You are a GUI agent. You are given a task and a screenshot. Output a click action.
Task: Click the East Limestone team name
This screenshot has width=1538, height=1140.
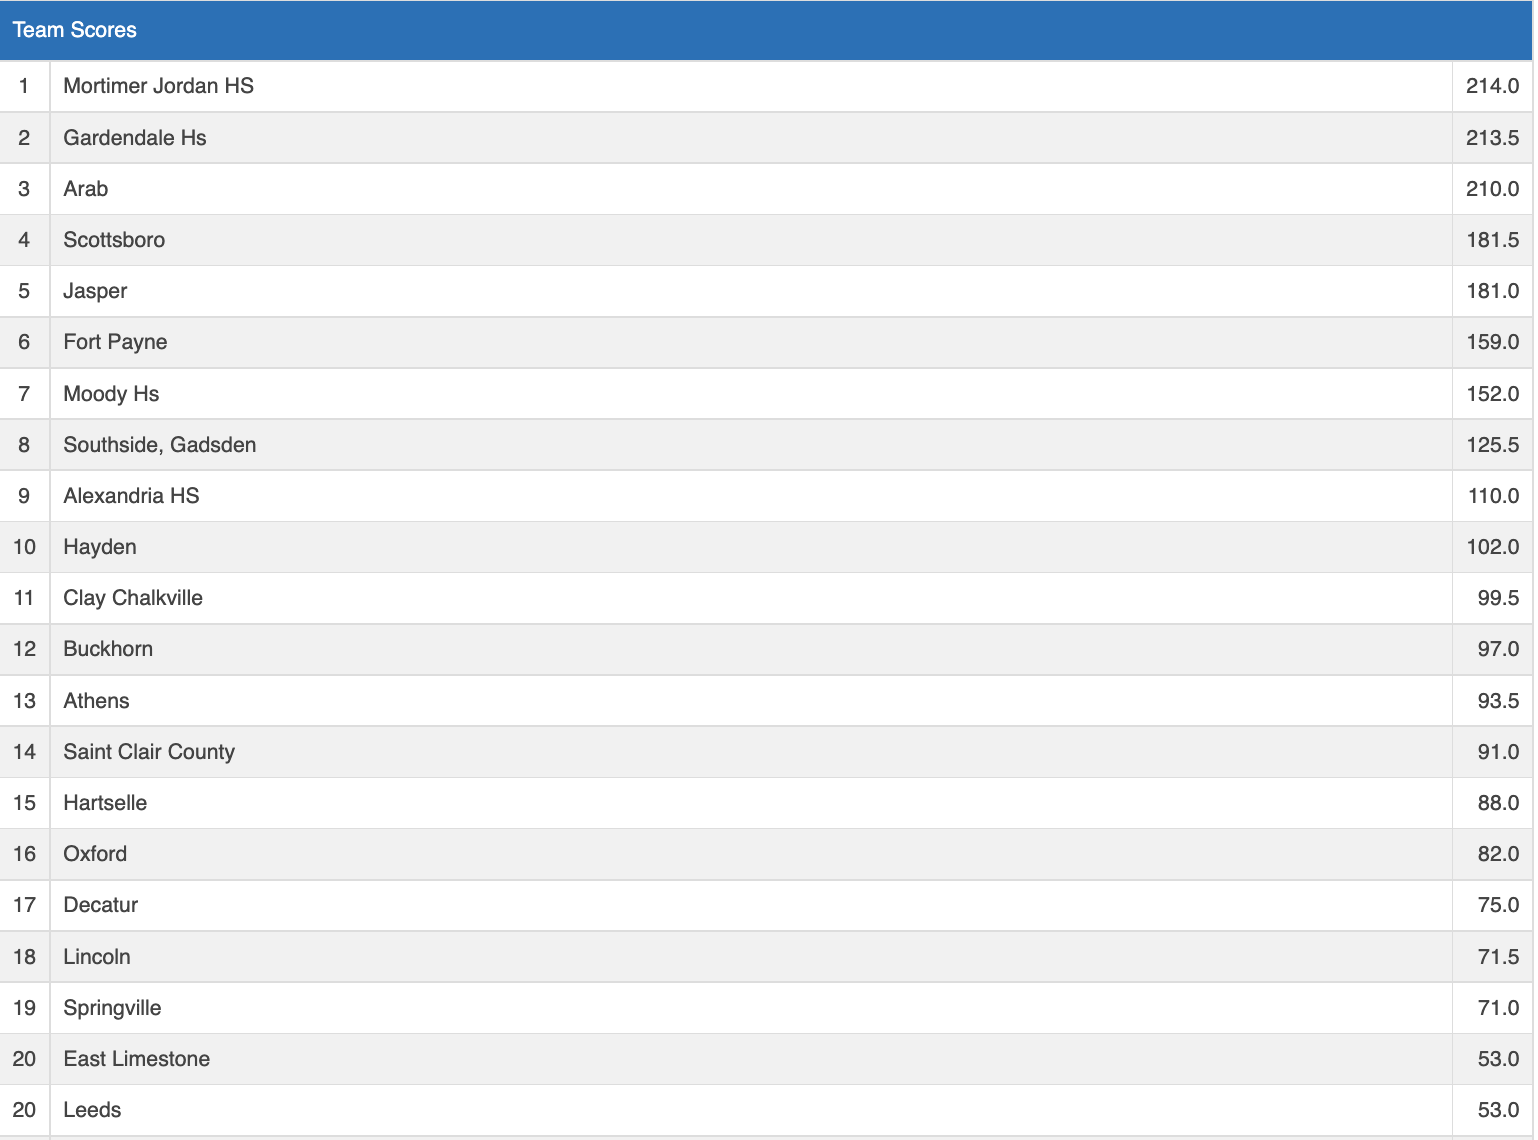coord(137,1059)
